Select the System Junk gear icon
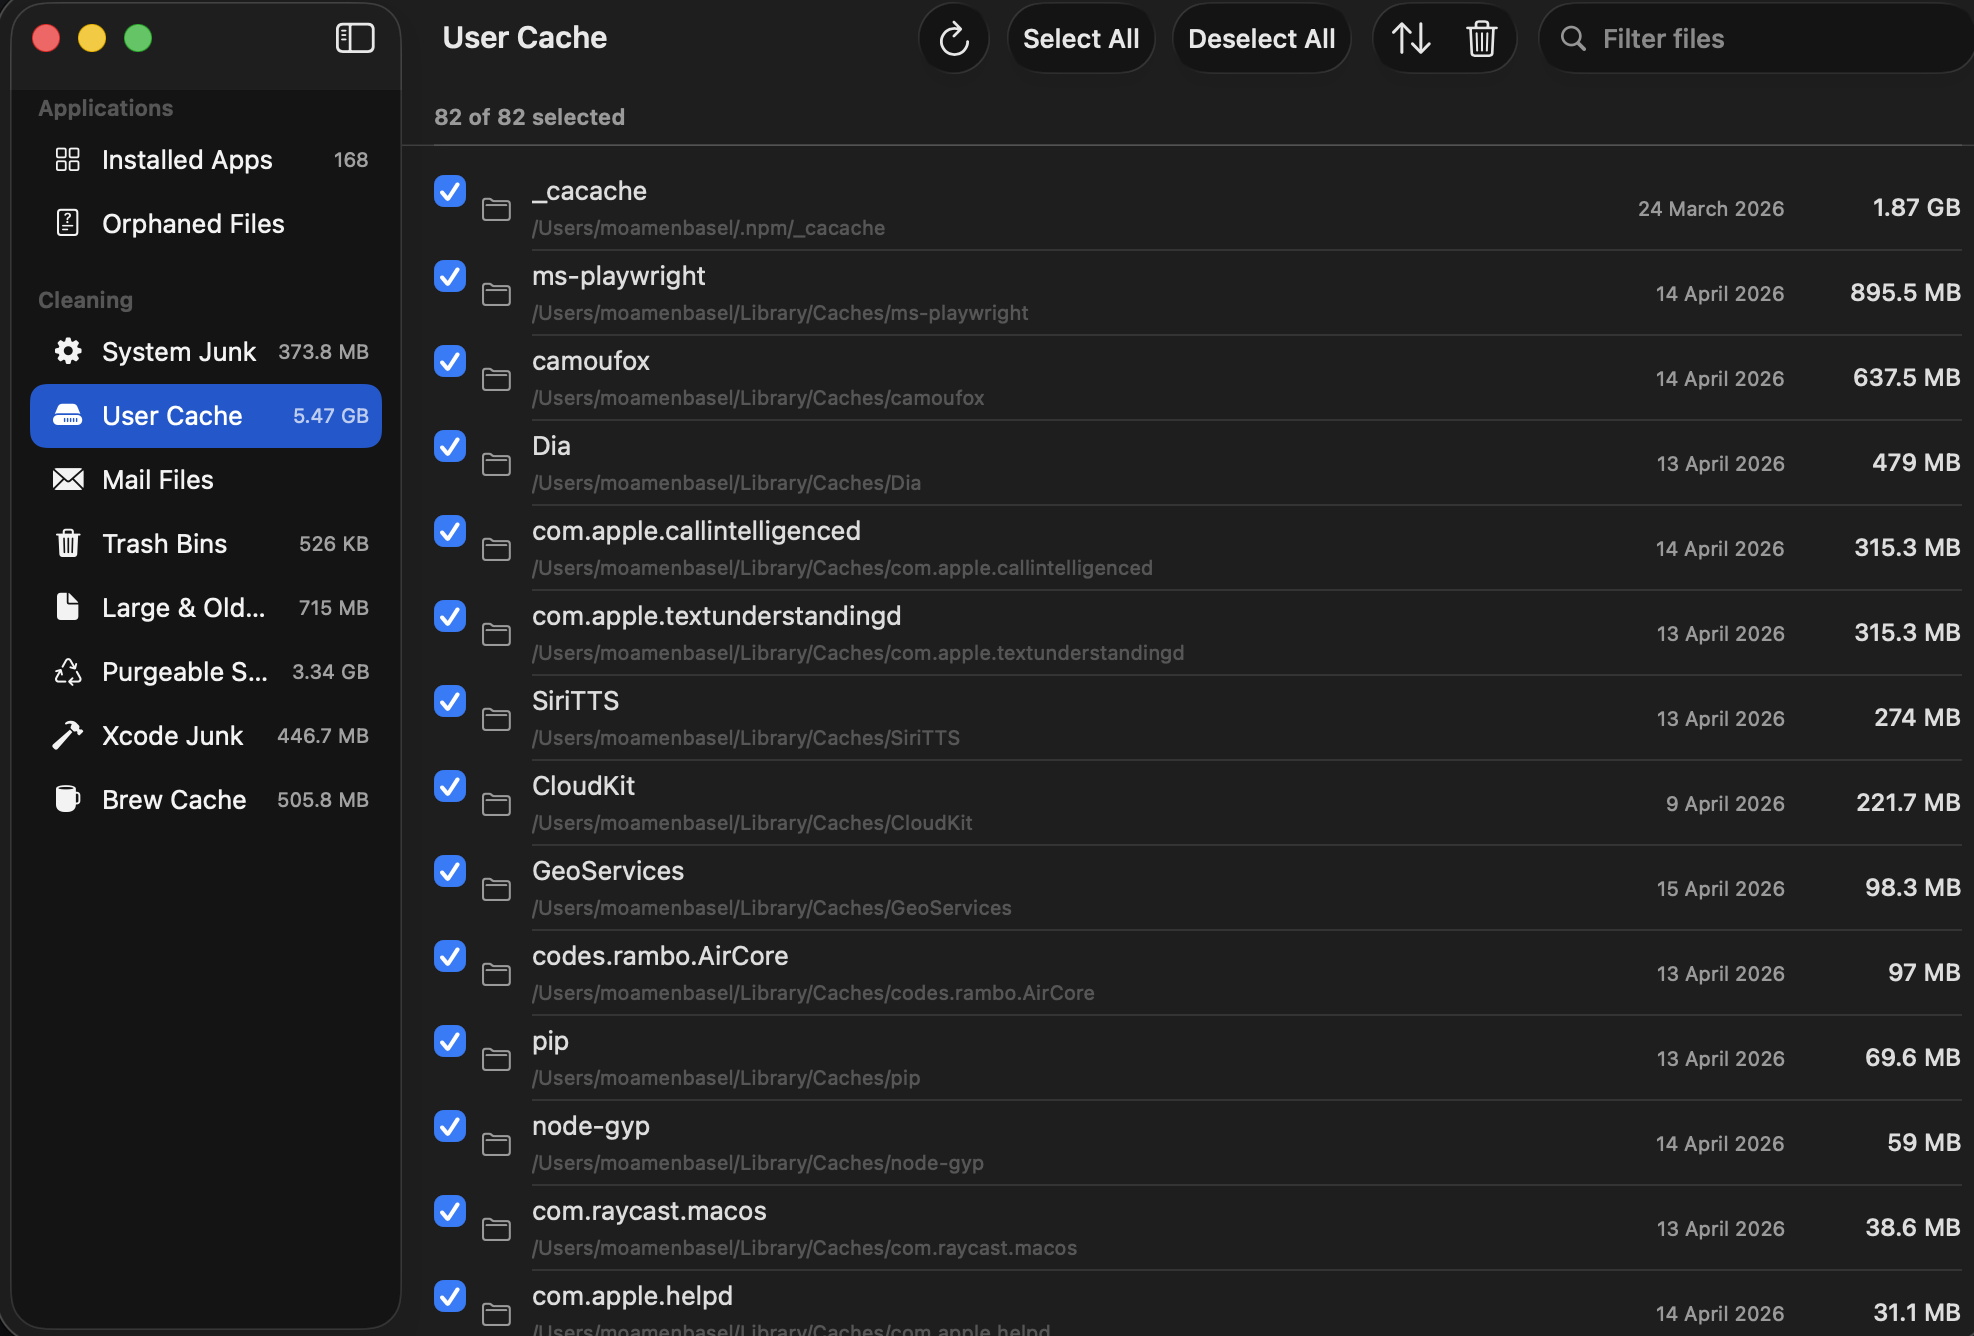This screenshot has height=1336, width=1974. (x=67, y=351)
